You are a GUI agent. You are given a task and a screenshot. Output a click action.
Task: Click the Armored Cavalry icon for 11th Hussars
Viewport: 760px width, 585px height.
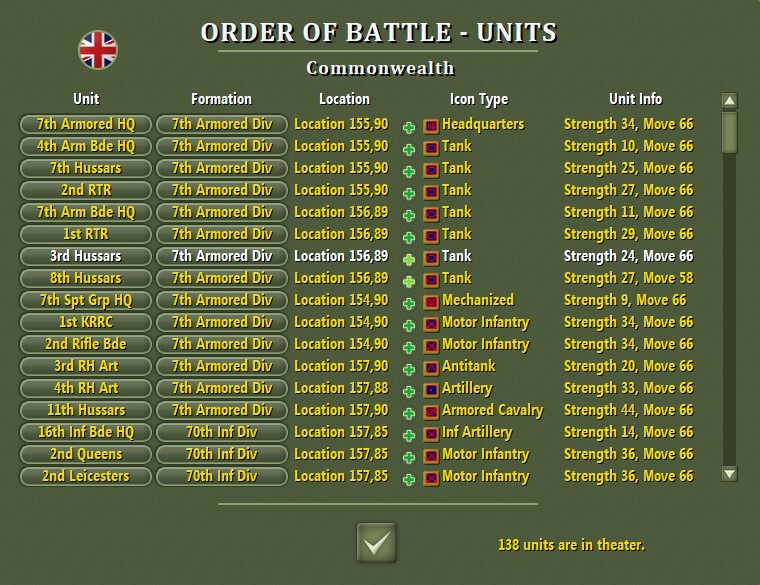click(x=431, y=412)
